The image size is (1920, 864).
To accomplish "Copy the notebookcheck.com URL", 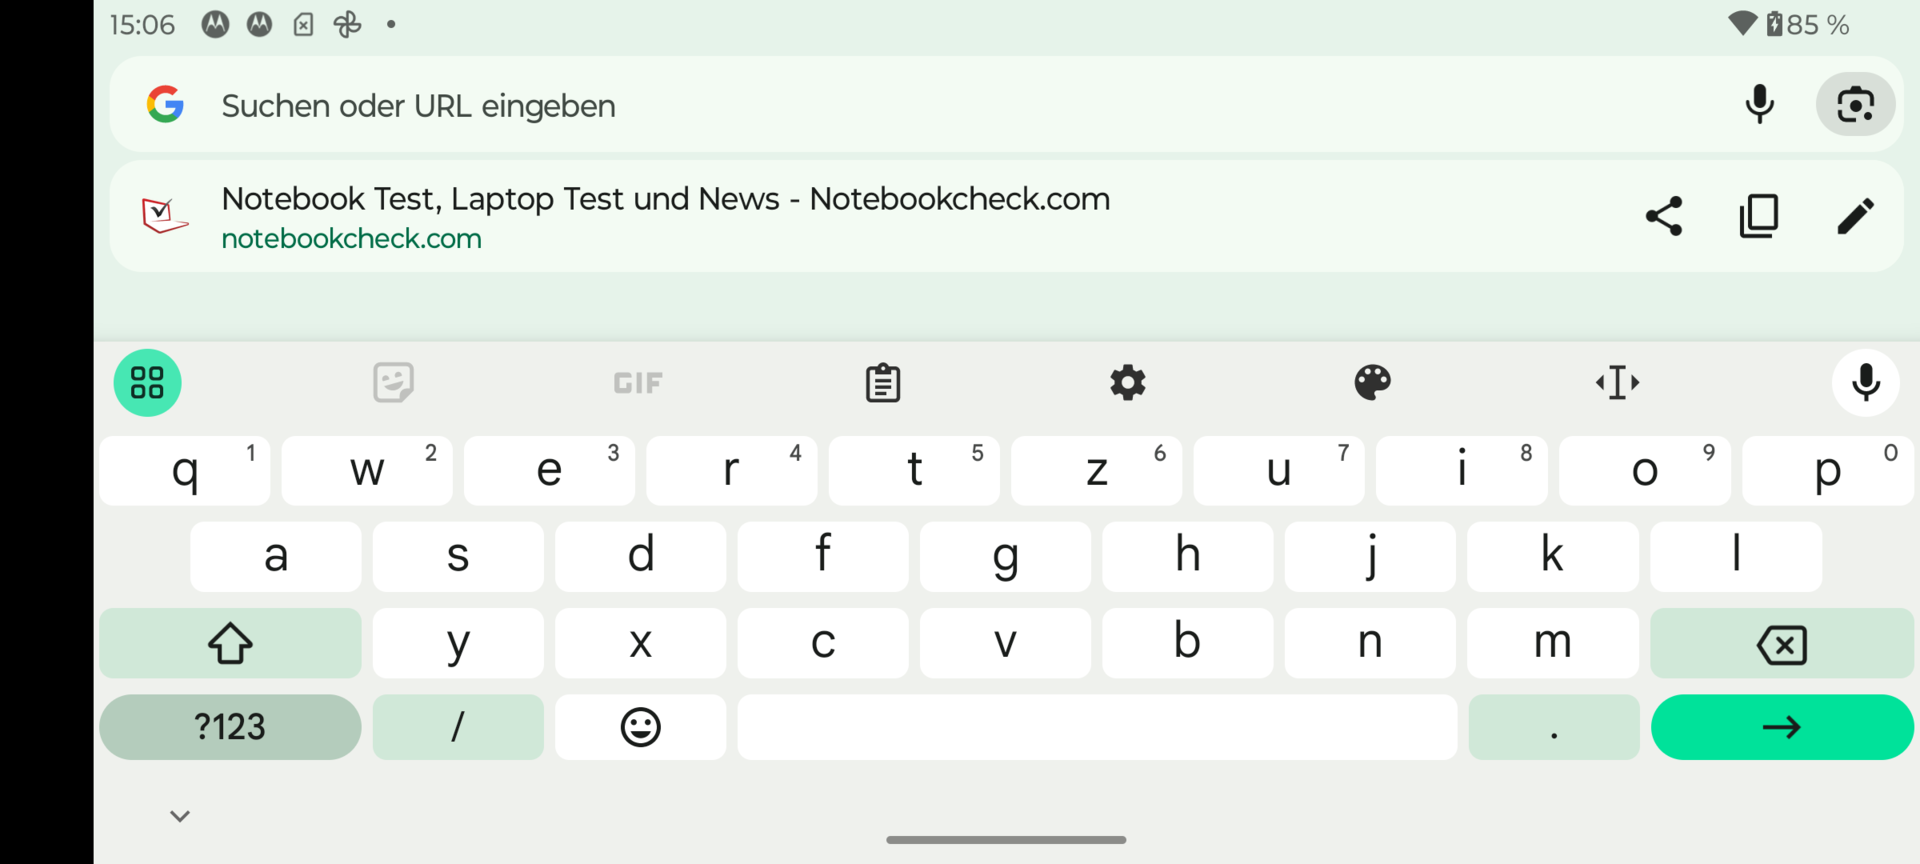I will point(1759,216).
